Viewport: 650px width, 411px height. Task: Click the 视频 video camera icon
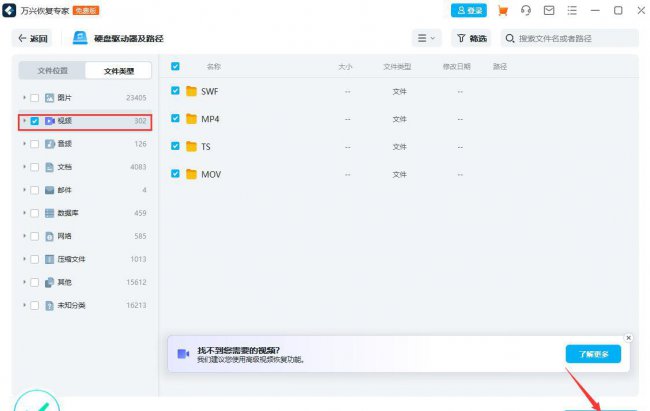point(50,121)
